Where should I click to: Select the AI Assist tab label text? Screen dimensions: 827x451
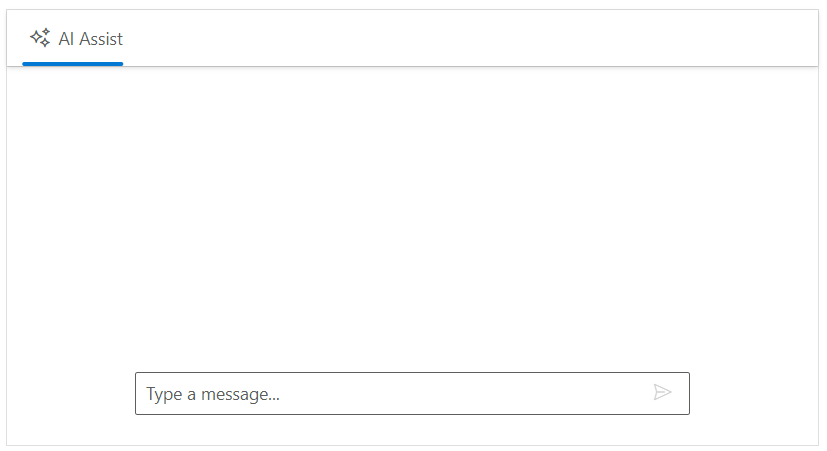pyautogui.click(x=91, y=39)
